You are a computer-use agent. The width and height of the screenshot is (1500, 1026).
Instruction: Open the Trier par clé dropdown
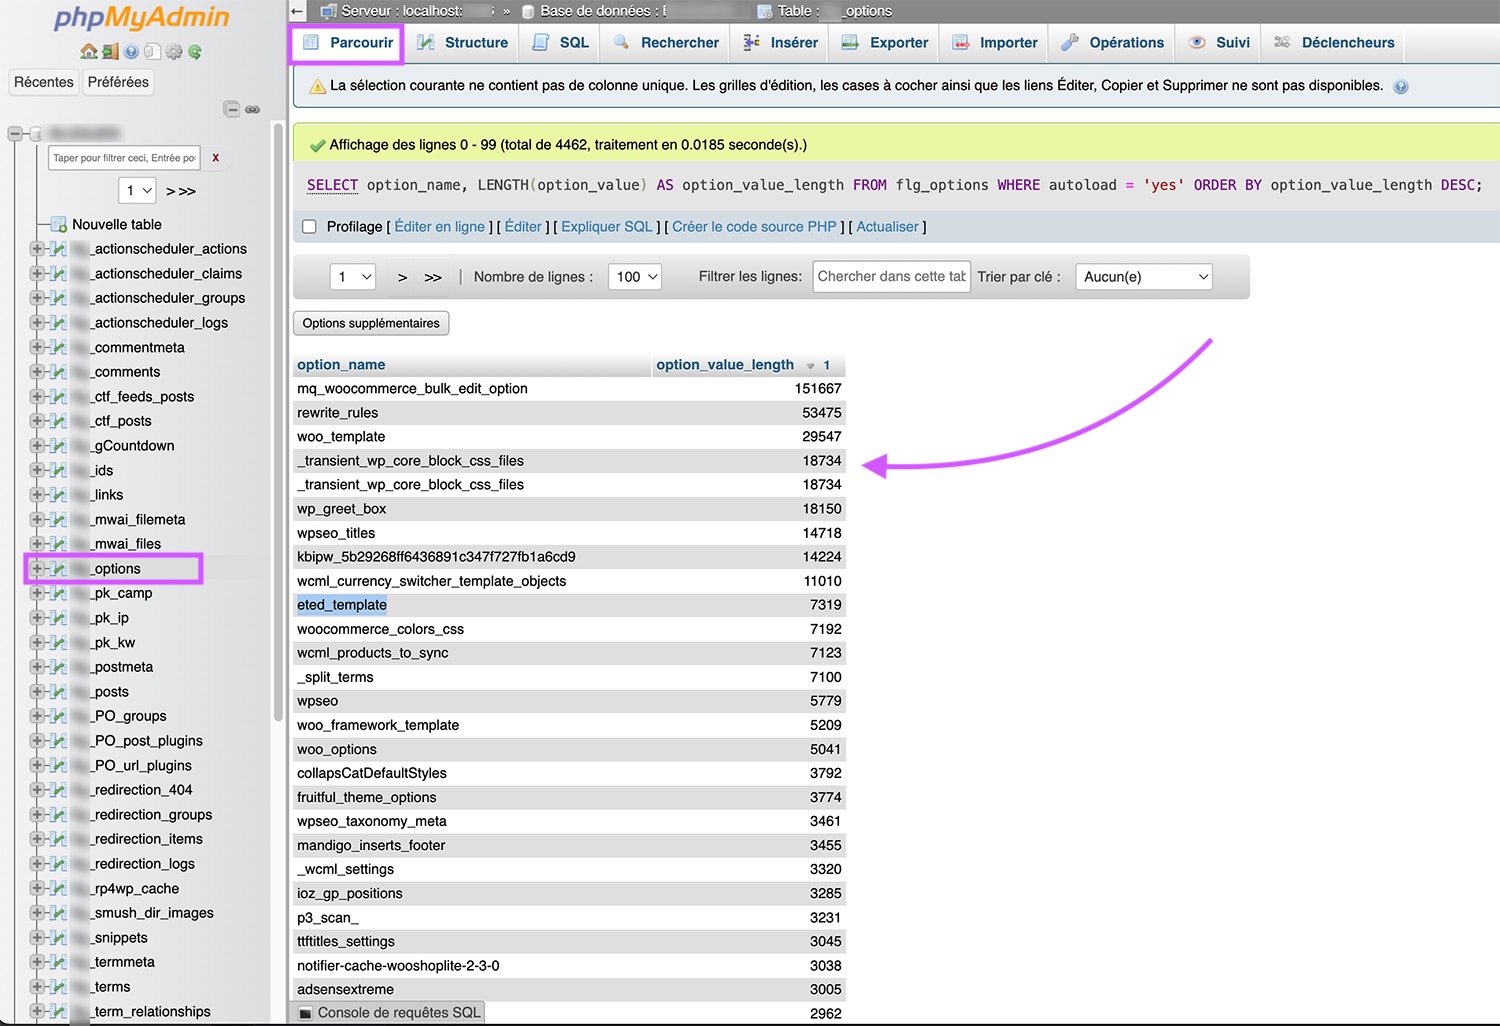[x=1144, y=277]
